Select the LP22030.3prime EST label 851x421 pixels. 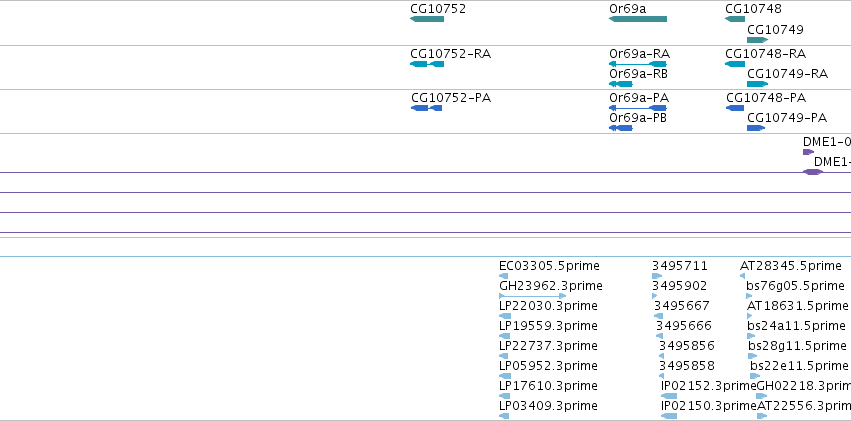point(548,306)
